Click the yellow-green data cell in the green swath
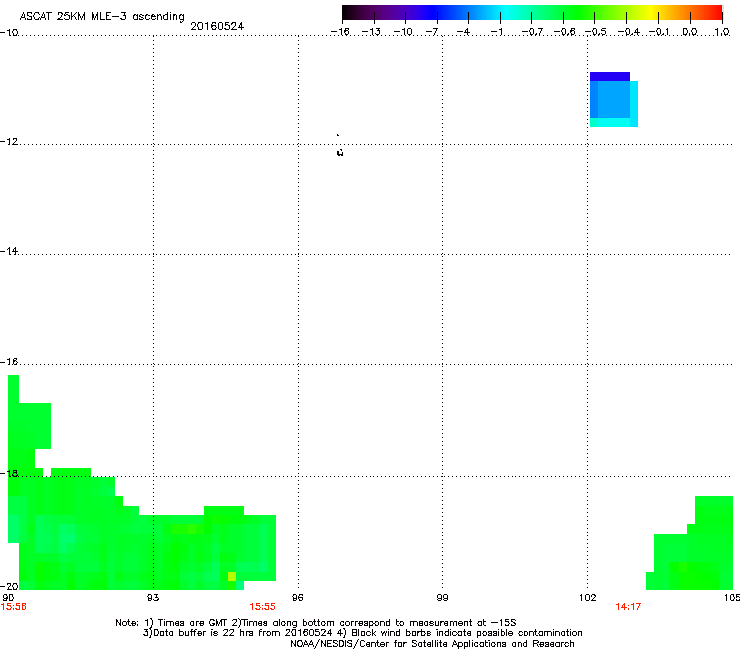Viewport: 740px width, 650px height. [232, 576]
